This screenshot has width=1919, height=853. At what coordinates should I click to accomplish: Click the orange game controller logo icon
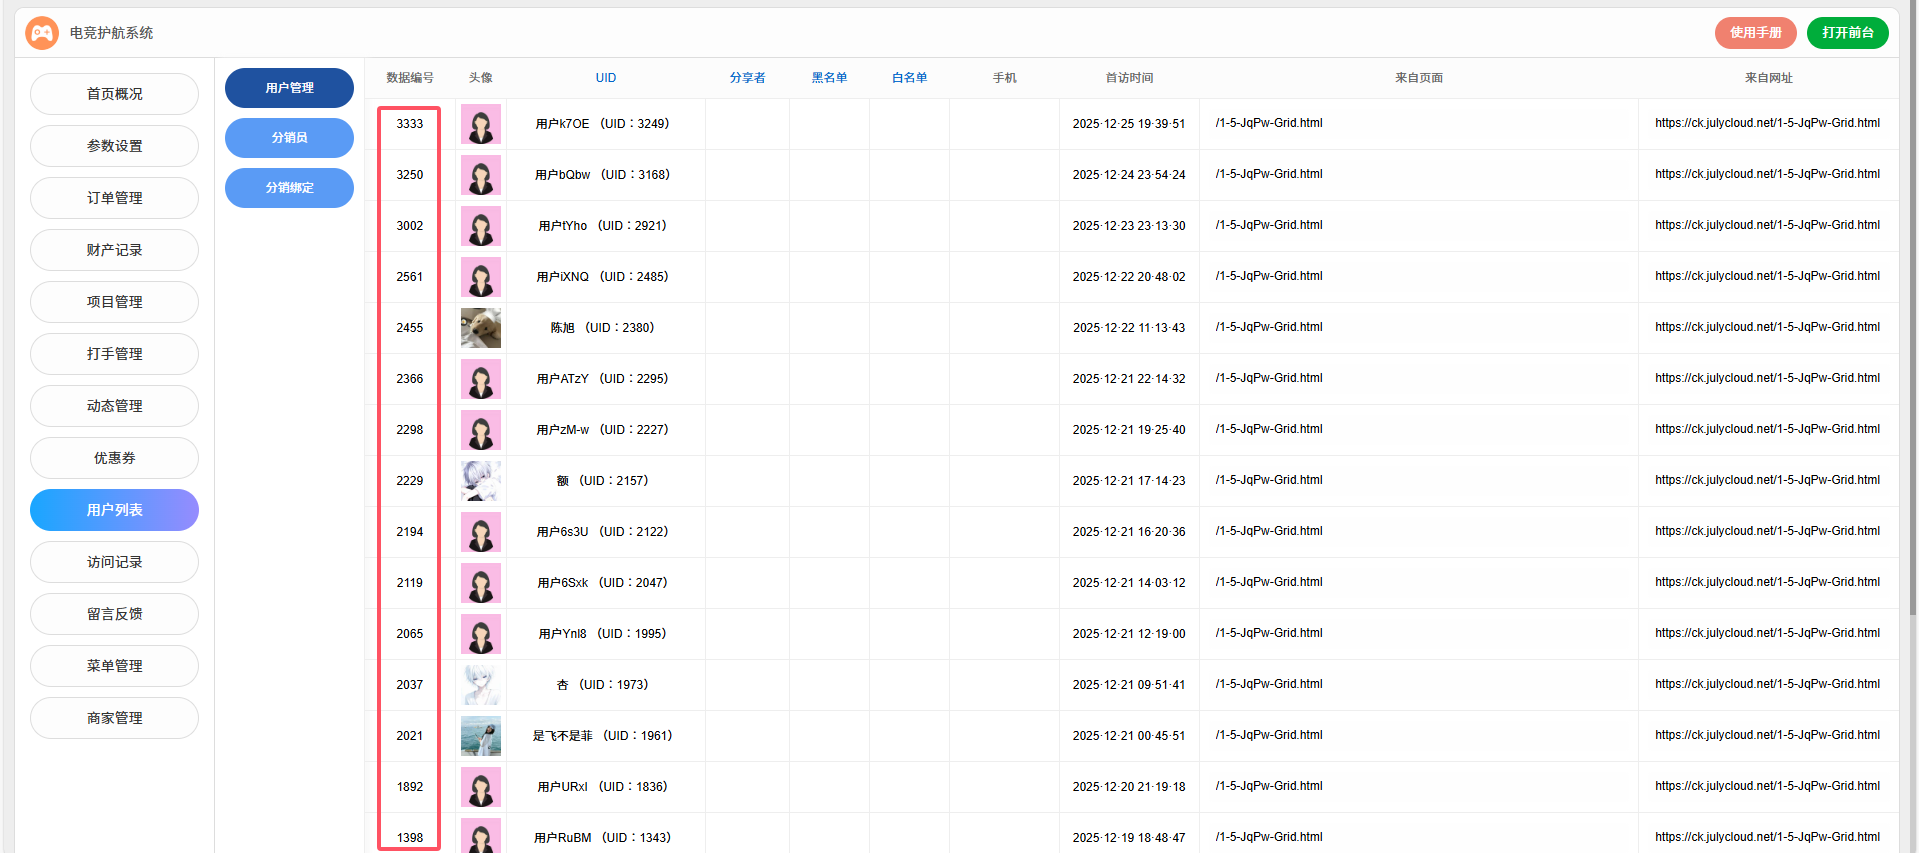(42, 33)
